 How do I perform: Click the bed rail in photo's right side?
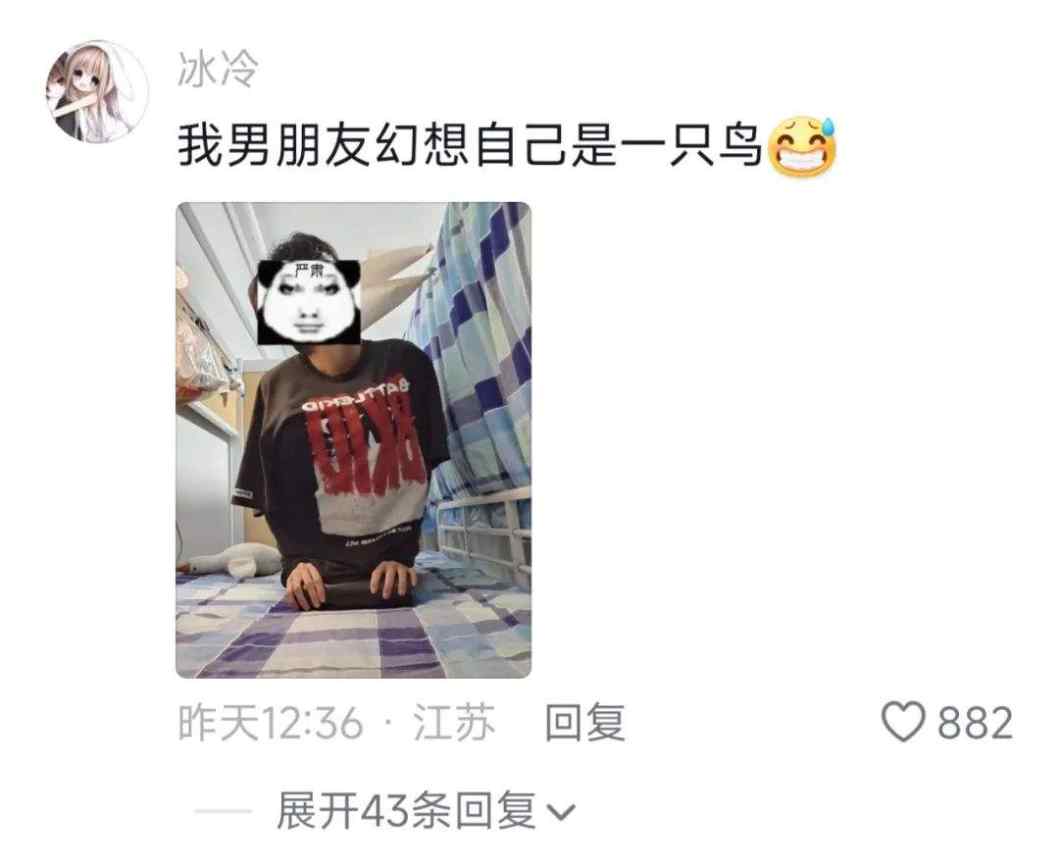tap(483, 534)
